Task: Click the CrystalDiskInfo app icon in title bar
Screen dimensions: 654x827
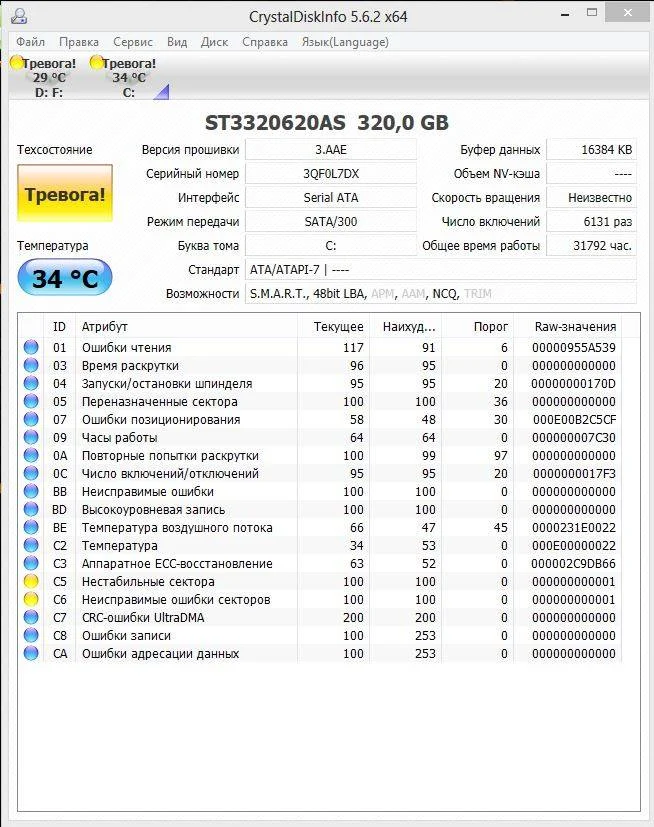Action: [x=19, y=16]
